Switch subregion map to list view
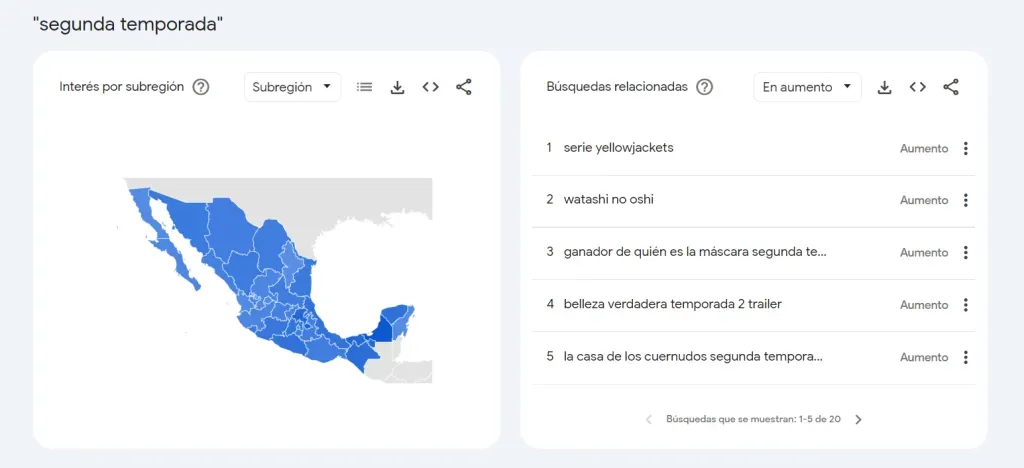1024x468 pixels. [365, 87]
